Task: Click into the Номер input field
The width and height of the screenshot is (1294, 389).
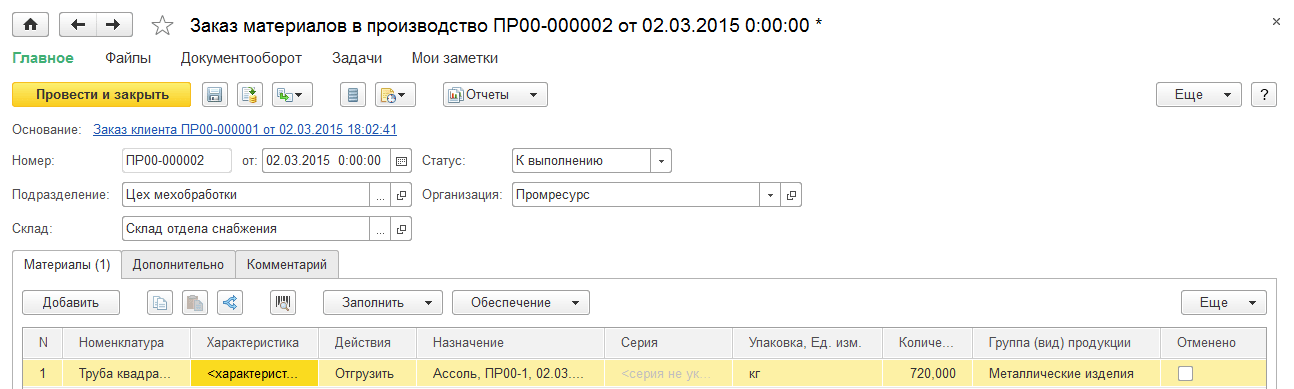Action: pos(176,161)
